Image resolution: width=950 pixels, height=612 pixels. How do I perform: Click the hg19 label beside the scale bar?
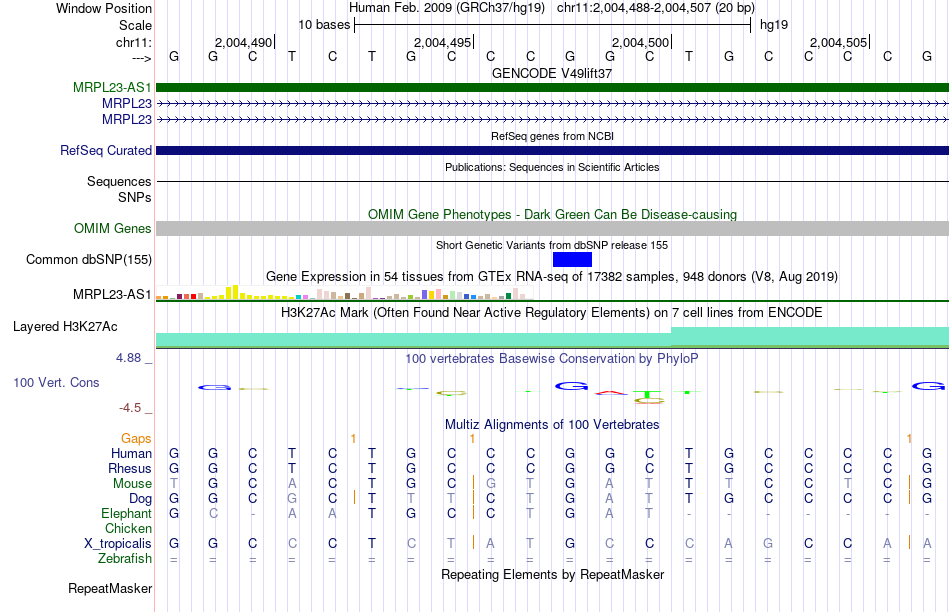(774, 25)
